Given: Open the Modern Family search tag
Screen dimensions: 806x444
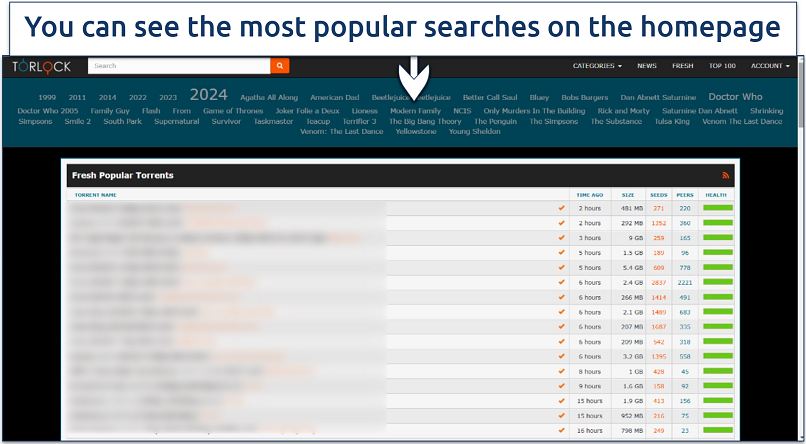Looking at the screenshot, I should 415,110.
